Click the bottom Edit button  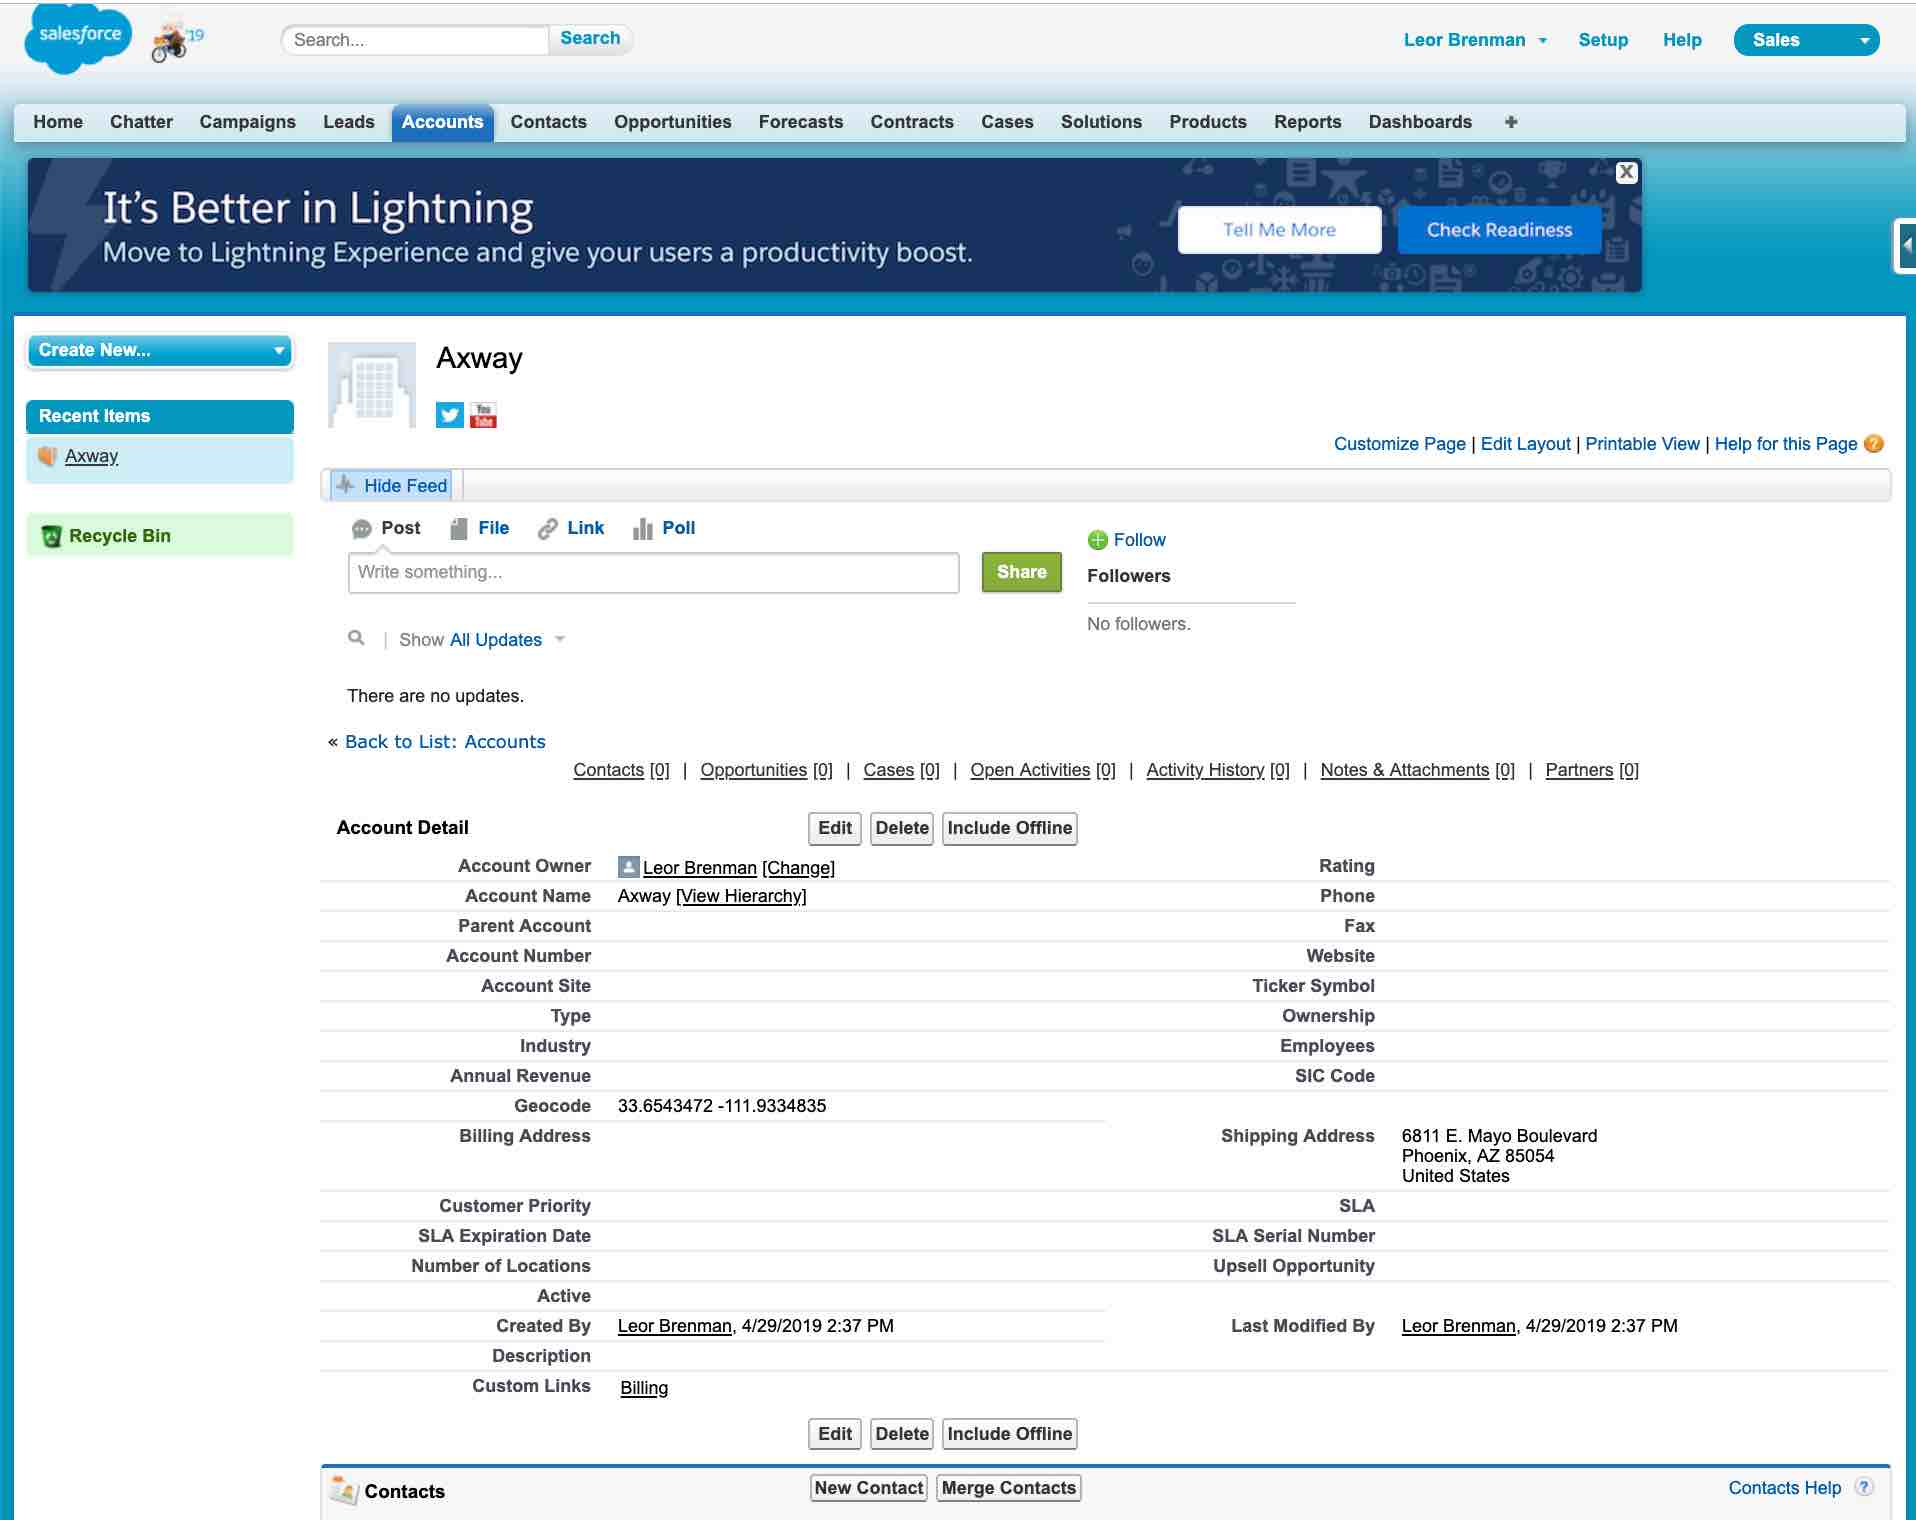click(835, 1434)
